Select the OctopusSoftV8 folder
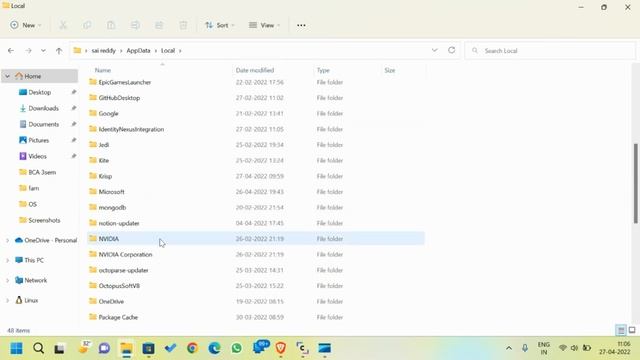 [119, 286]
